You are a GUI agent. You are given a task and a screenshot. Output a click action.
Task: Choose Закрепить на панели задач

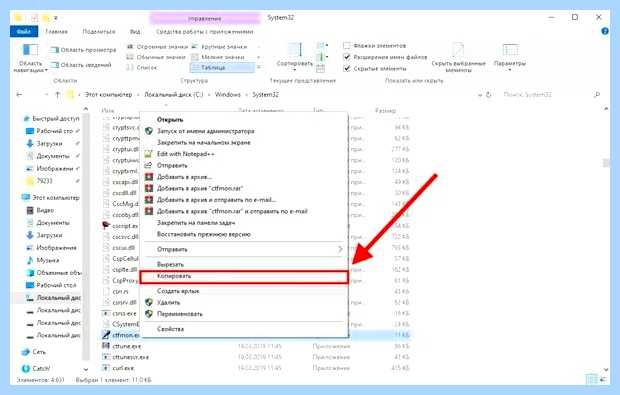(196, 223)
